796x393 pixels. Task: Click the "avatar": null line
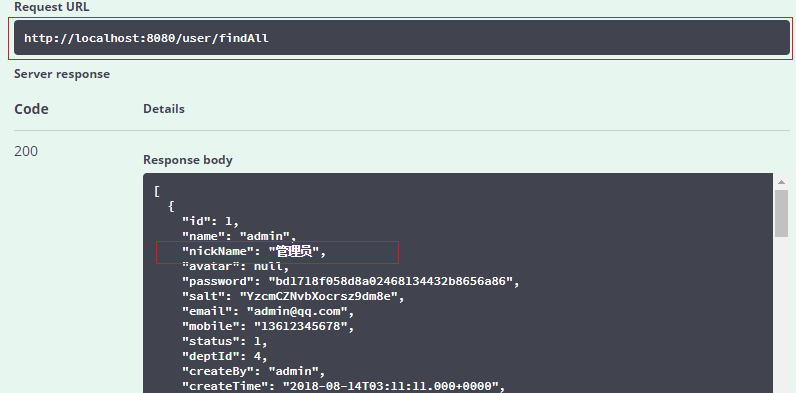[236, 266]
